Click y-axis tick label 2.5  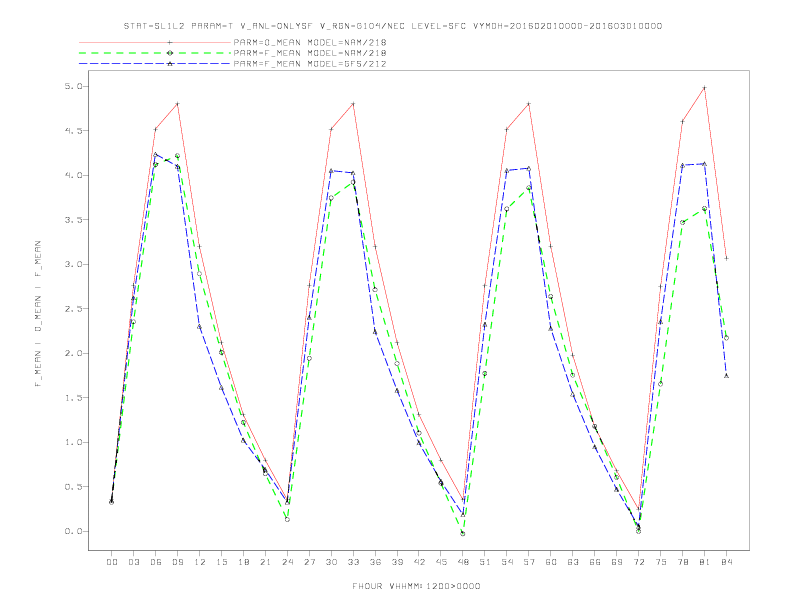(73, 309)
